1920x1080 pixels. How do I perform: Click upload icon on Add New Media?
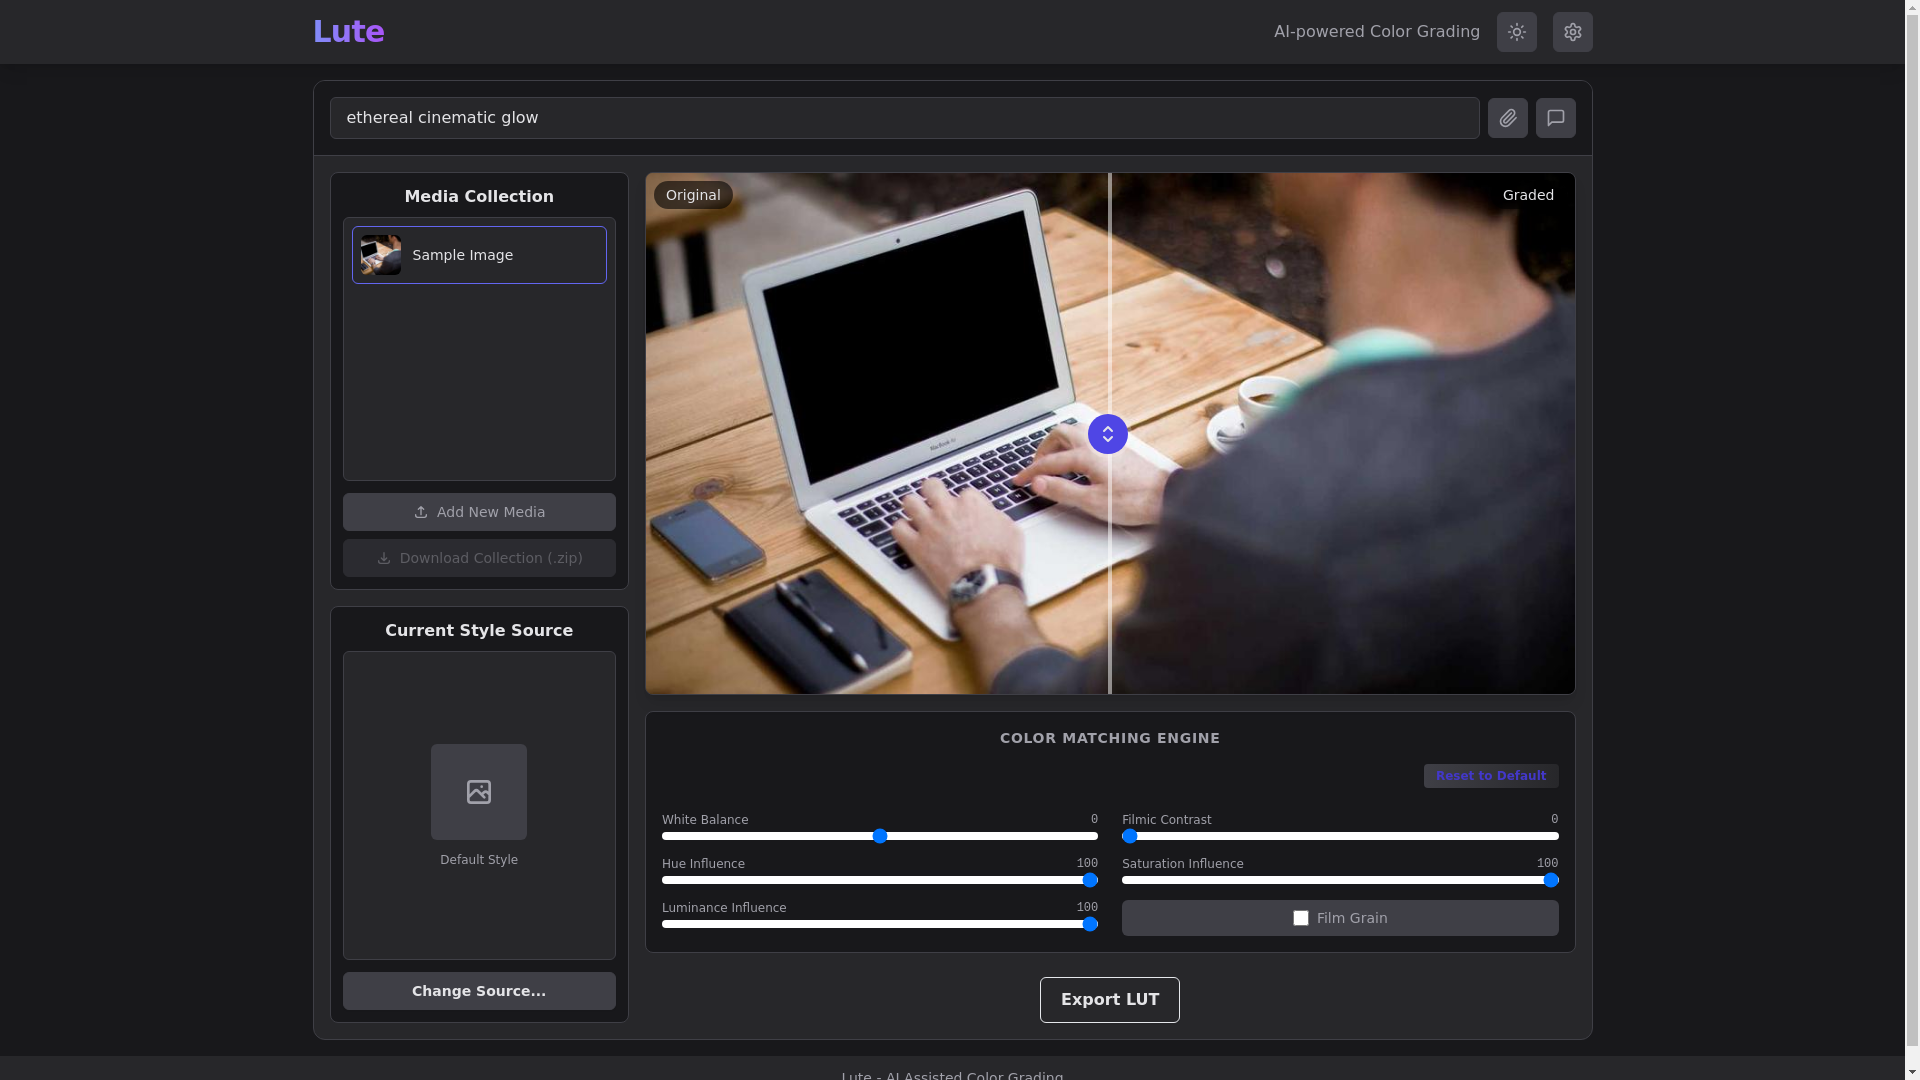[x=421, y=512]
